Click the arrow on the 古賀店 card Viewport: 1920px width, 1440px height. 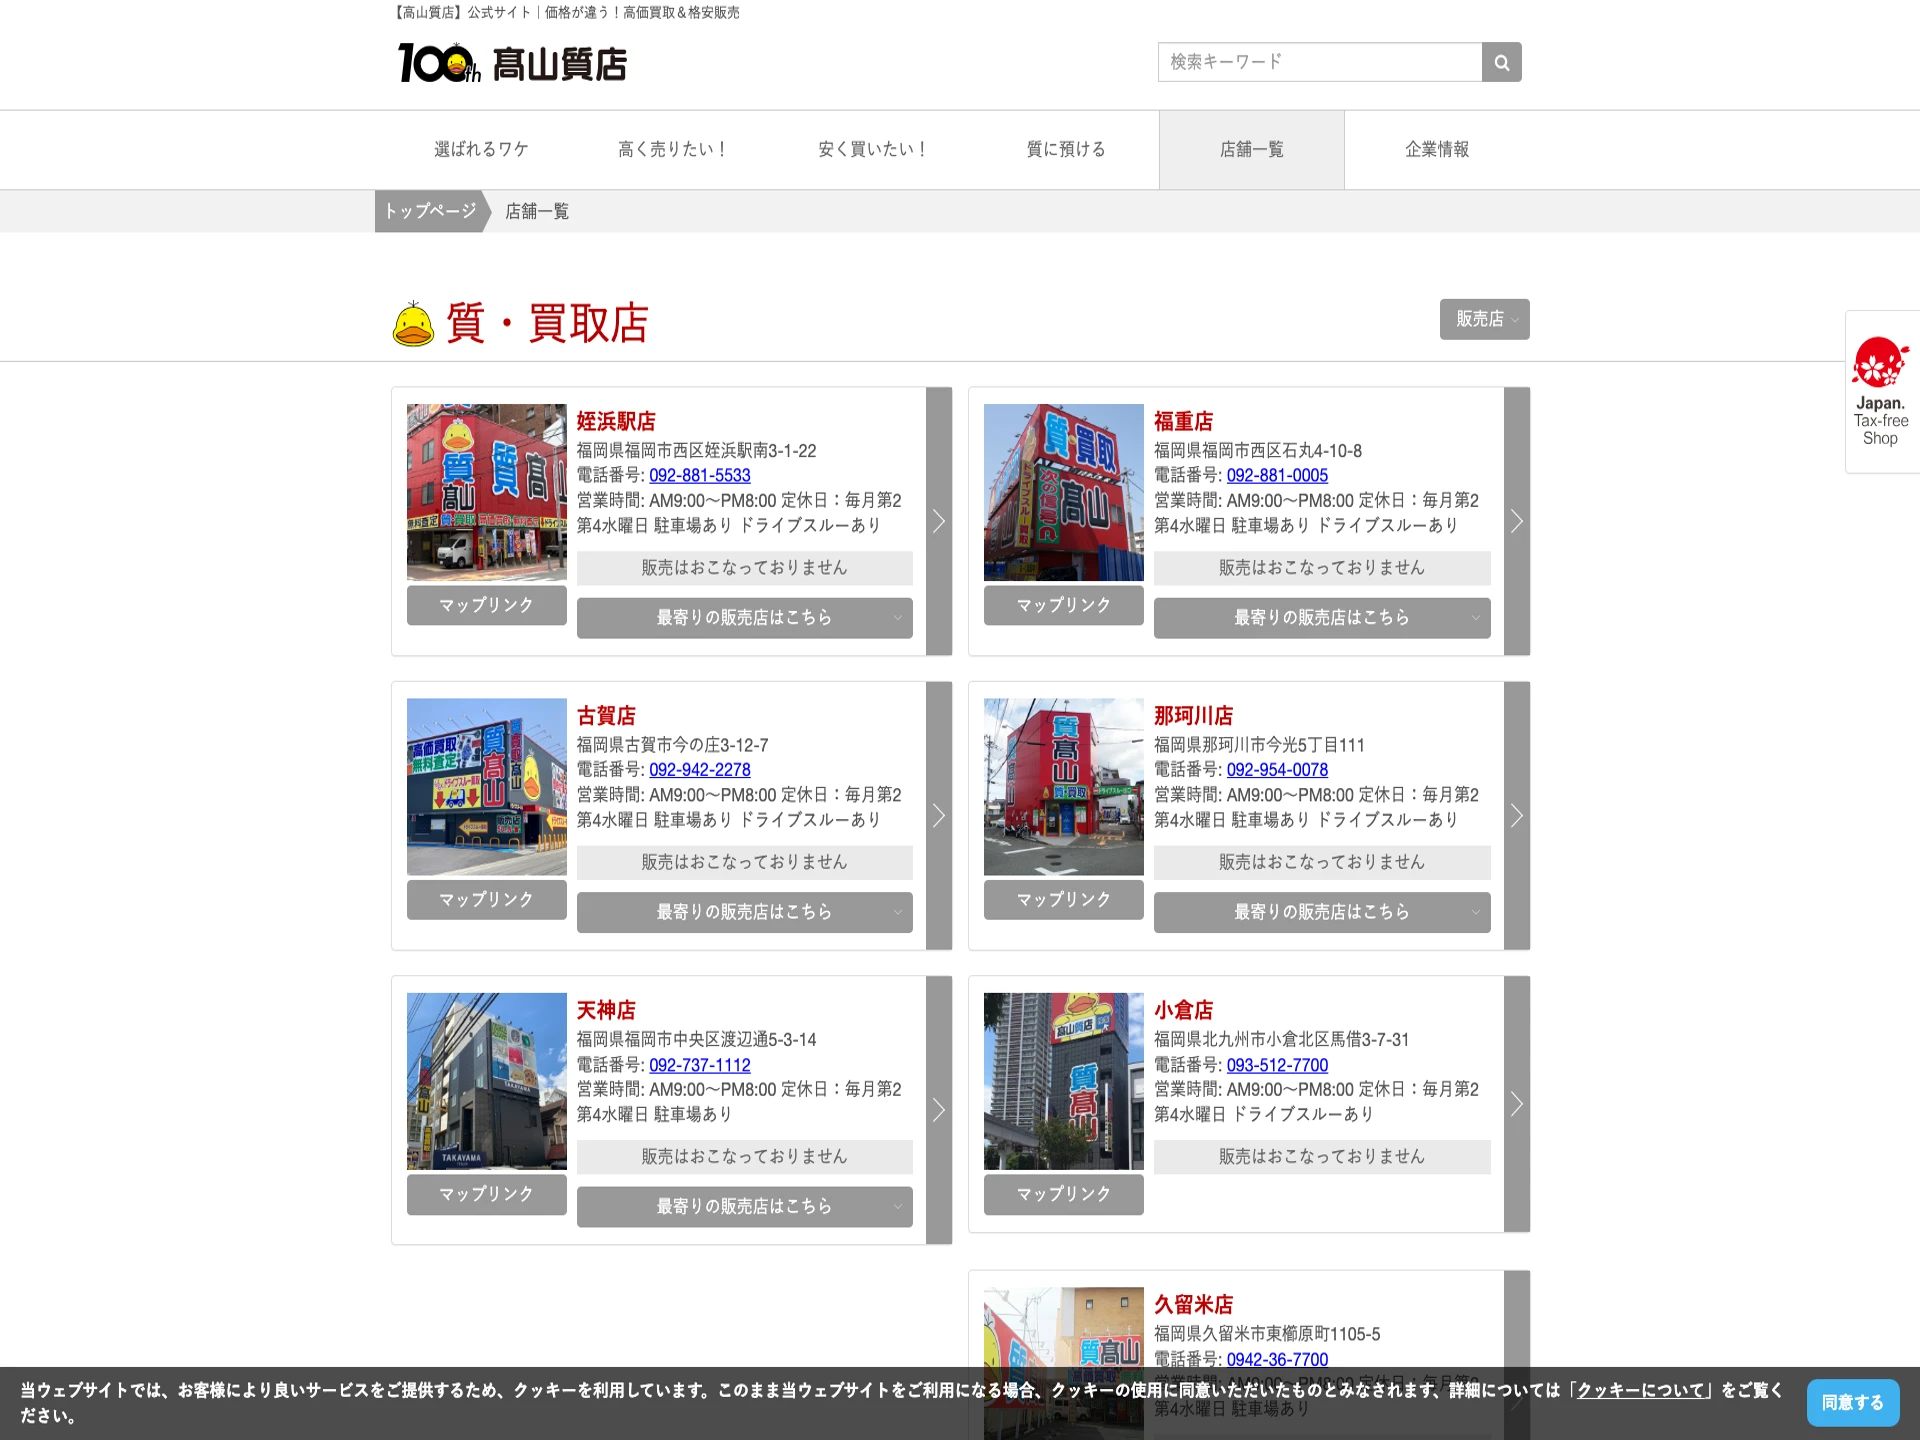(939, 816)
